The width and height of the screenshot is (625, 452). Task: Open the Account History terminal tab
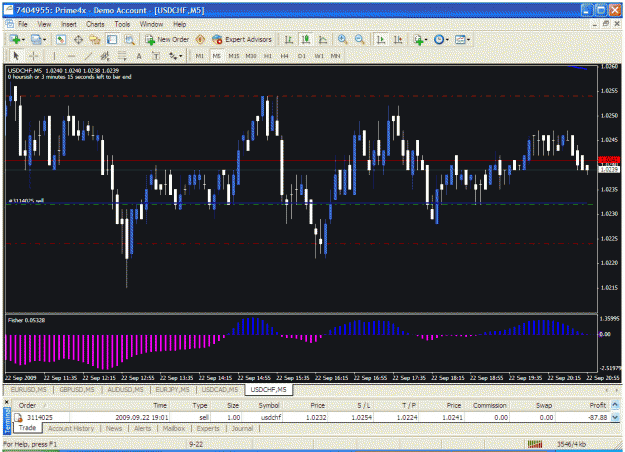[x=71, y=428]
